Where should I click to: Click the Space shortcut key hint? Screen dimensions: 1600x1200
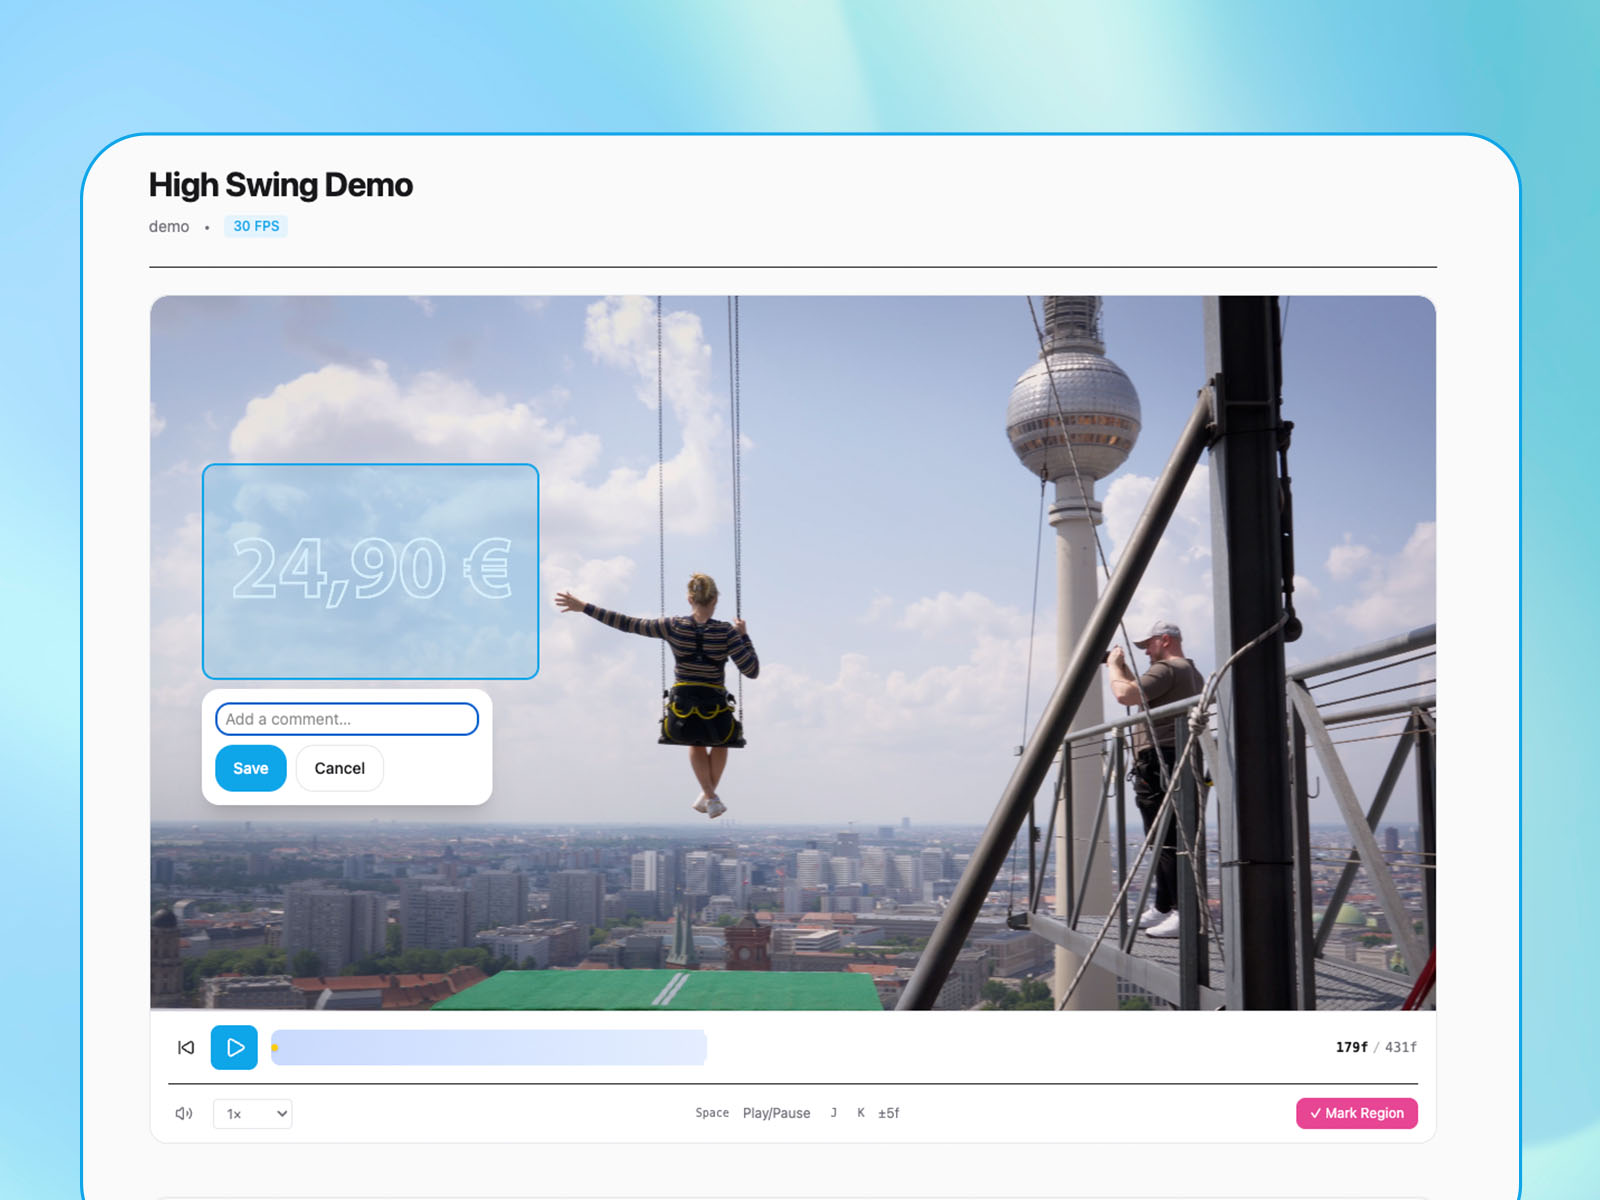(712, 1113)
